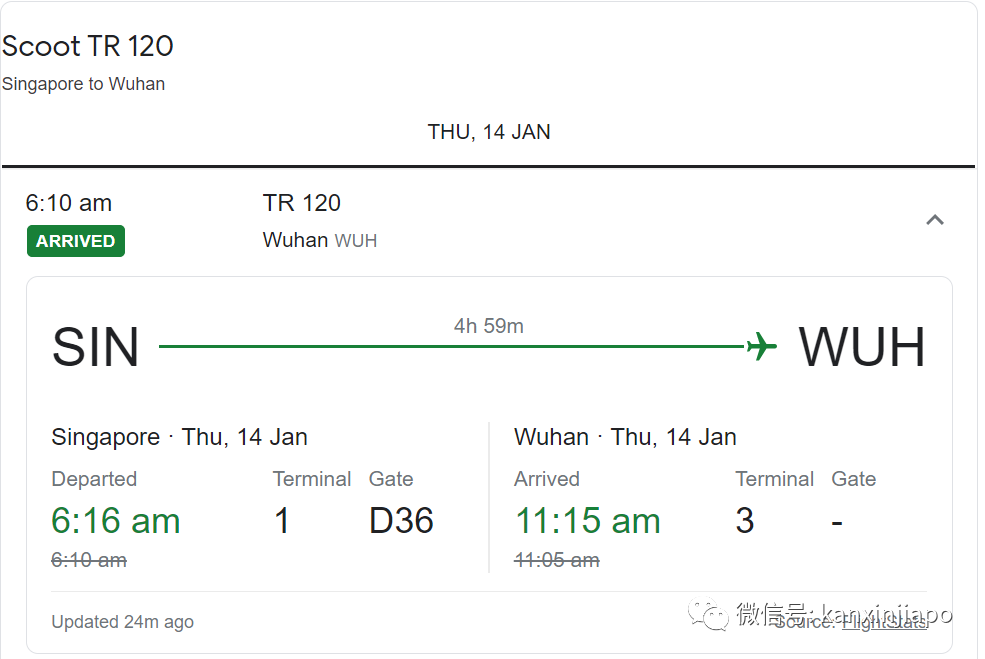985x659 pixels.
Task: Click the WeChat logo watermark icon
Action: click(x=715, y=615)
